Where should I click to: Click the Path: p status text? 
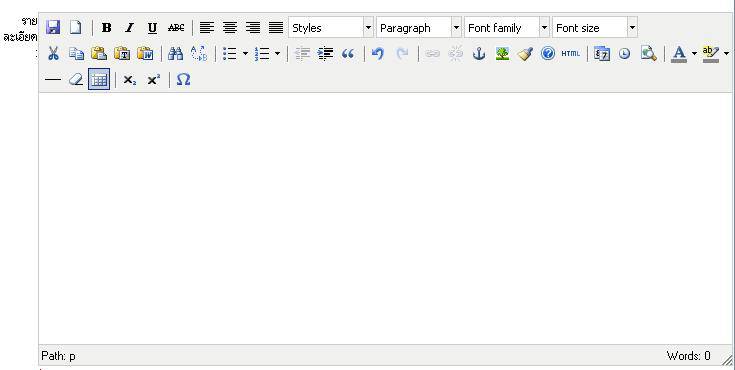pyautogui.click(x=59, y=356)
